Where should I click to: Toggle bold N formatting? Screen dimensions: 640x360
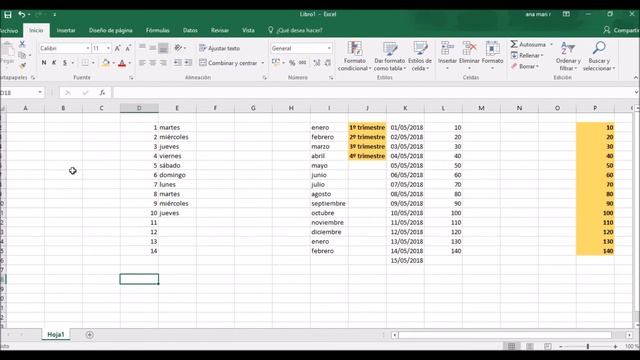pyautogui.click(x=44, y=62)
